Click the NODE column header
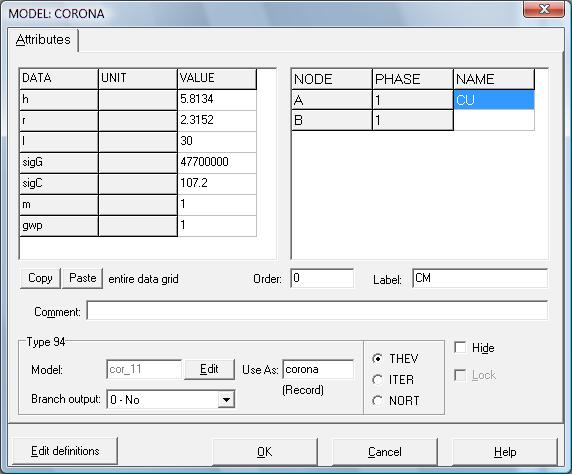 pos(332,79)
